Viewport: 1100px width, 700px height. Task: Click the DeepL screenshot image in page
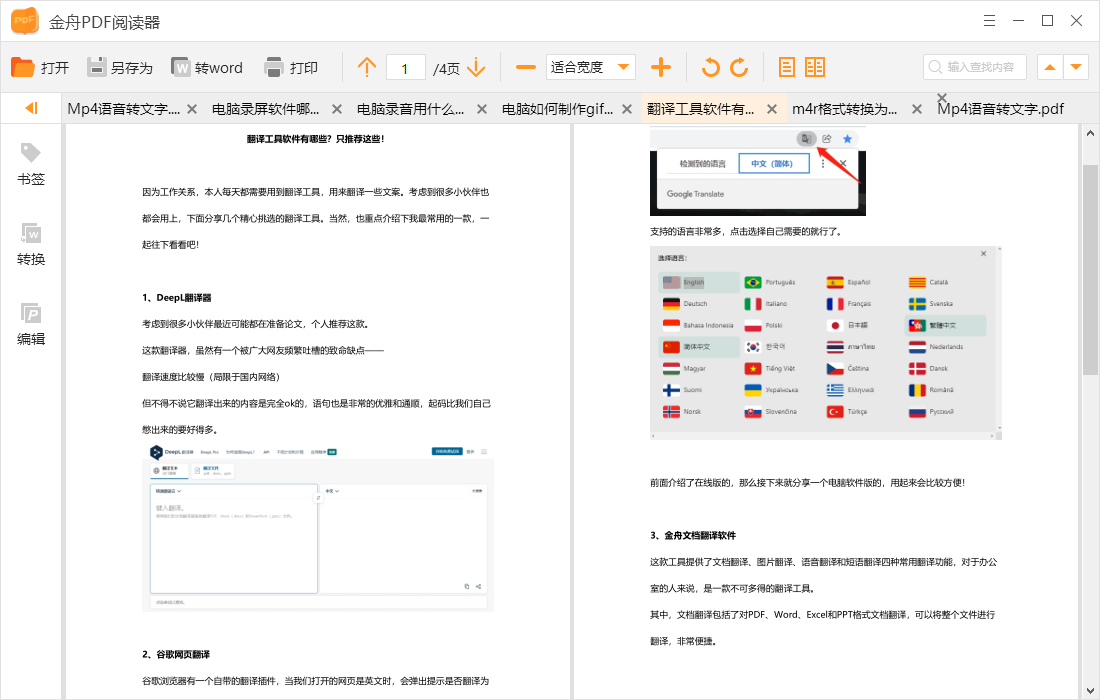pos(318,527)
